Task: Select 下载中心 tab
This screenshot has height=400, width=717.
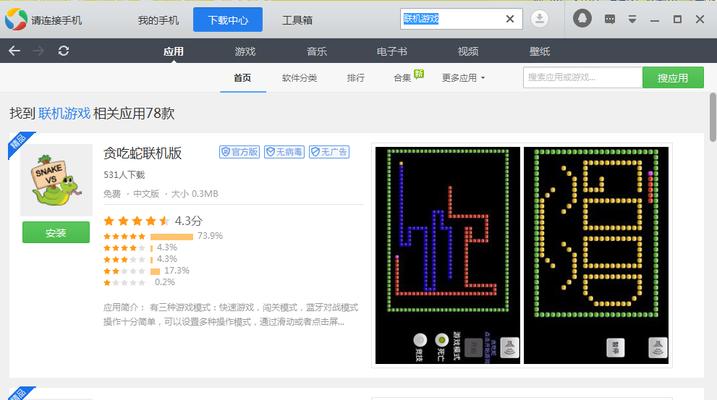Action: coord(228,20)
